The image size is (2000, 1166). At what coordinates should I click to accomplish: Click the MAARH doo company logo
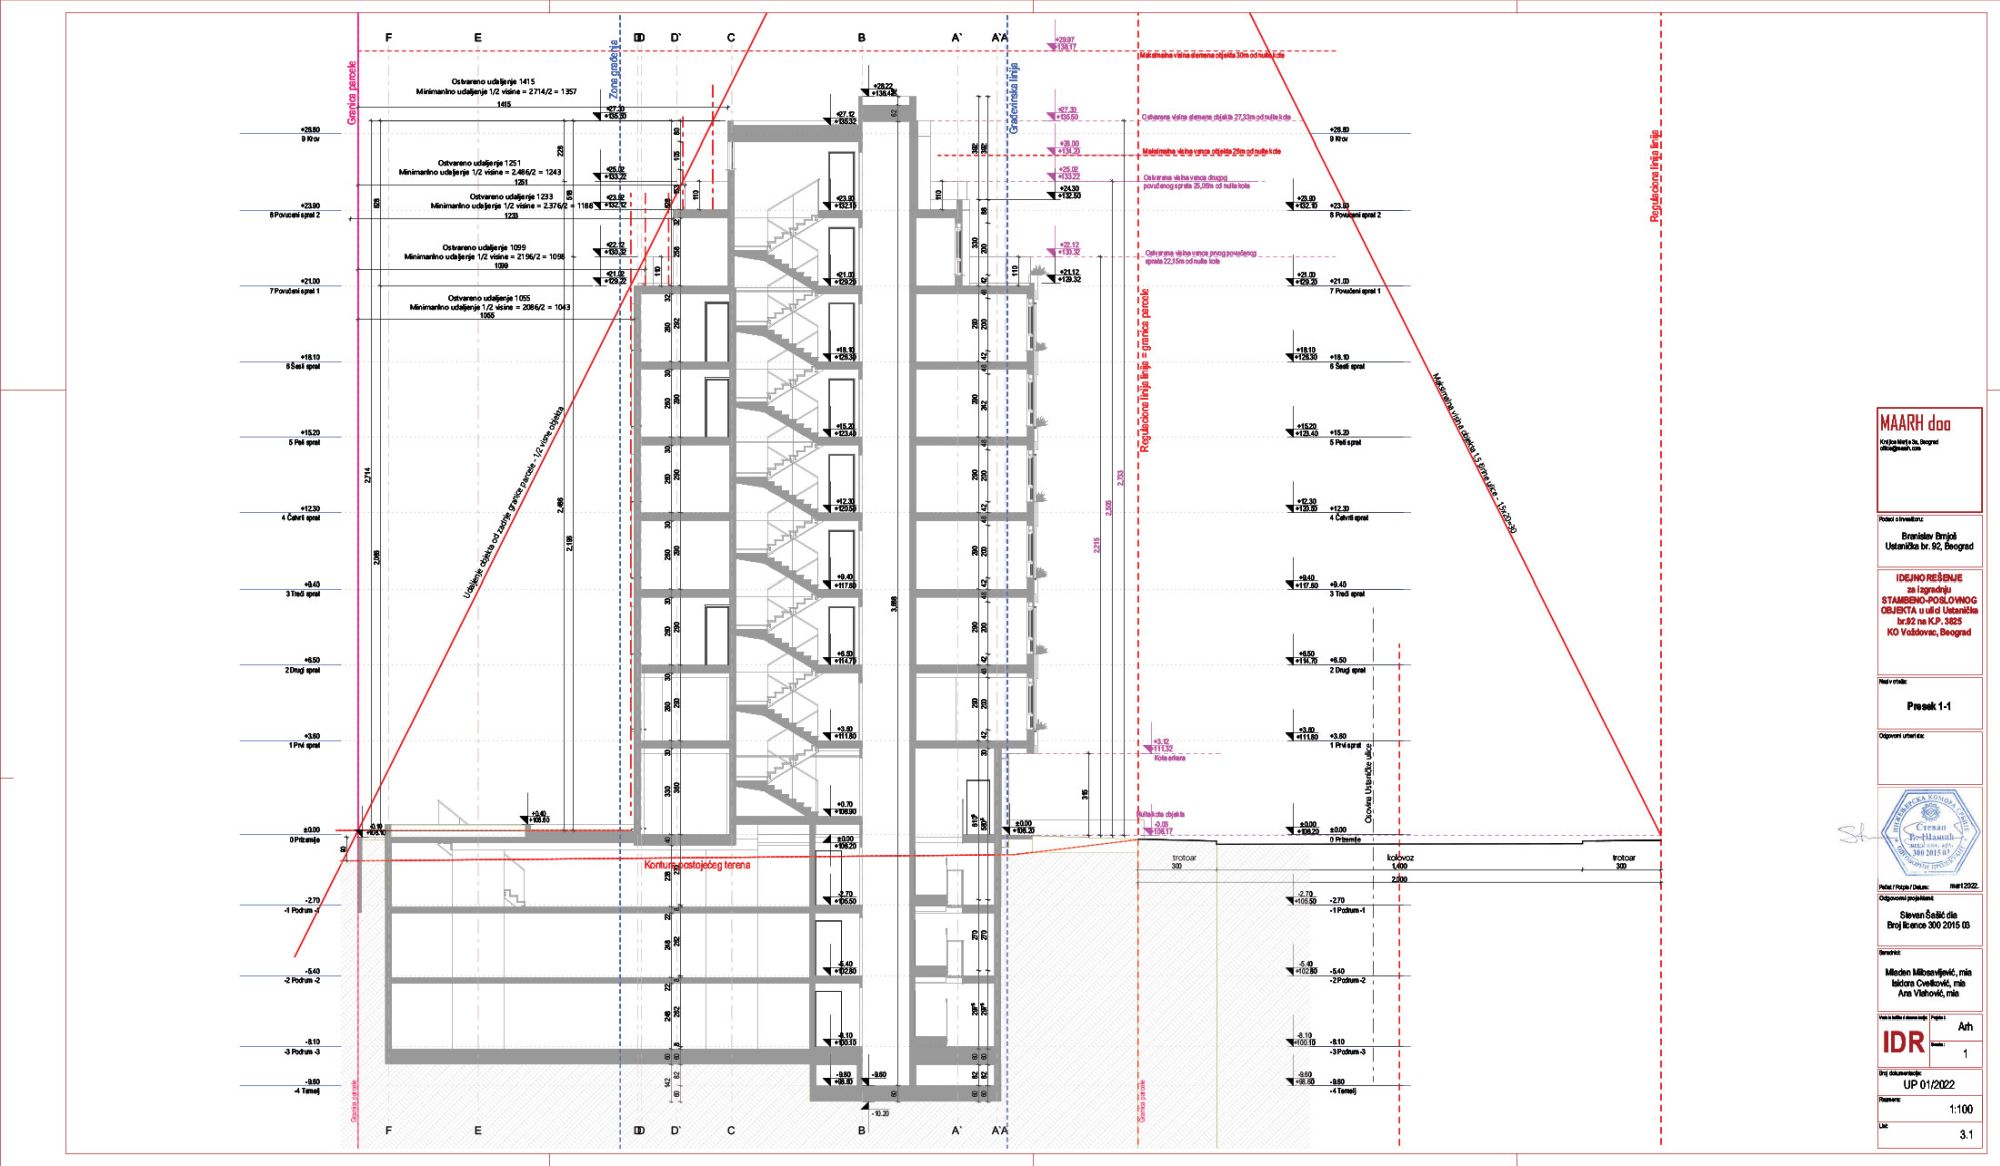pyautogui.click(x=1914, y=423)
